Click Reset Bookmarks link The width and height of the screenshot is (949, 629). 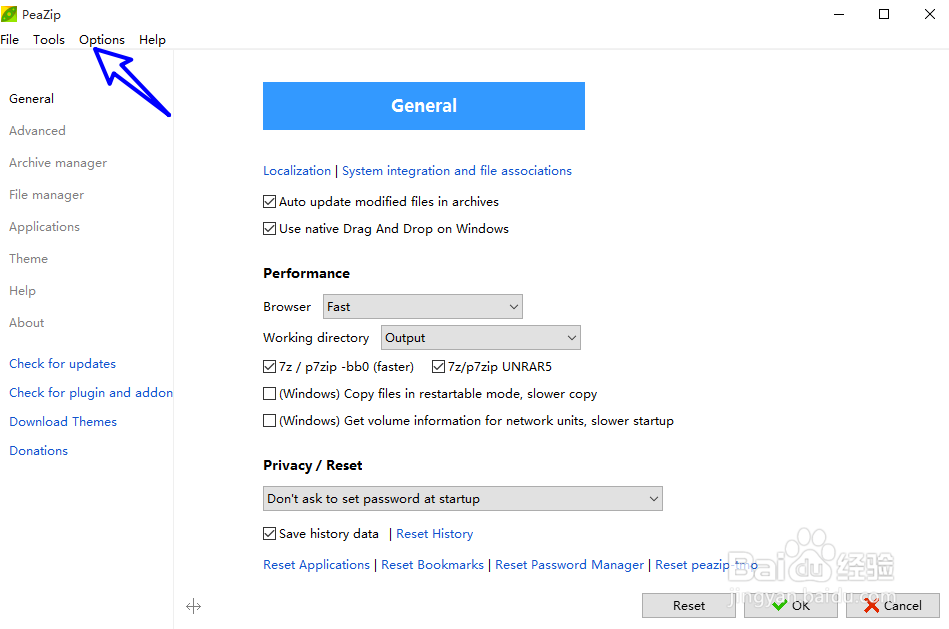click(x=433, y=565)
